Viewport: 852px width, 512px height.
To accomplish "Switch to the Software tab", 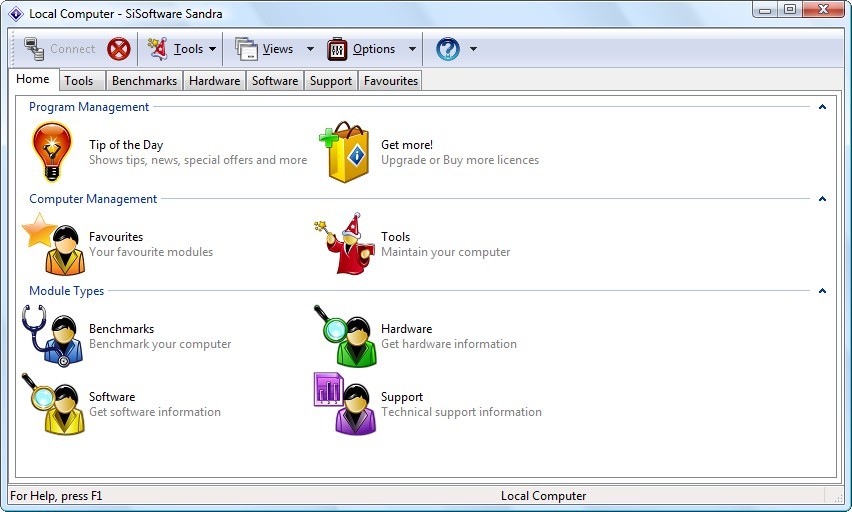I will click(275, 80).
